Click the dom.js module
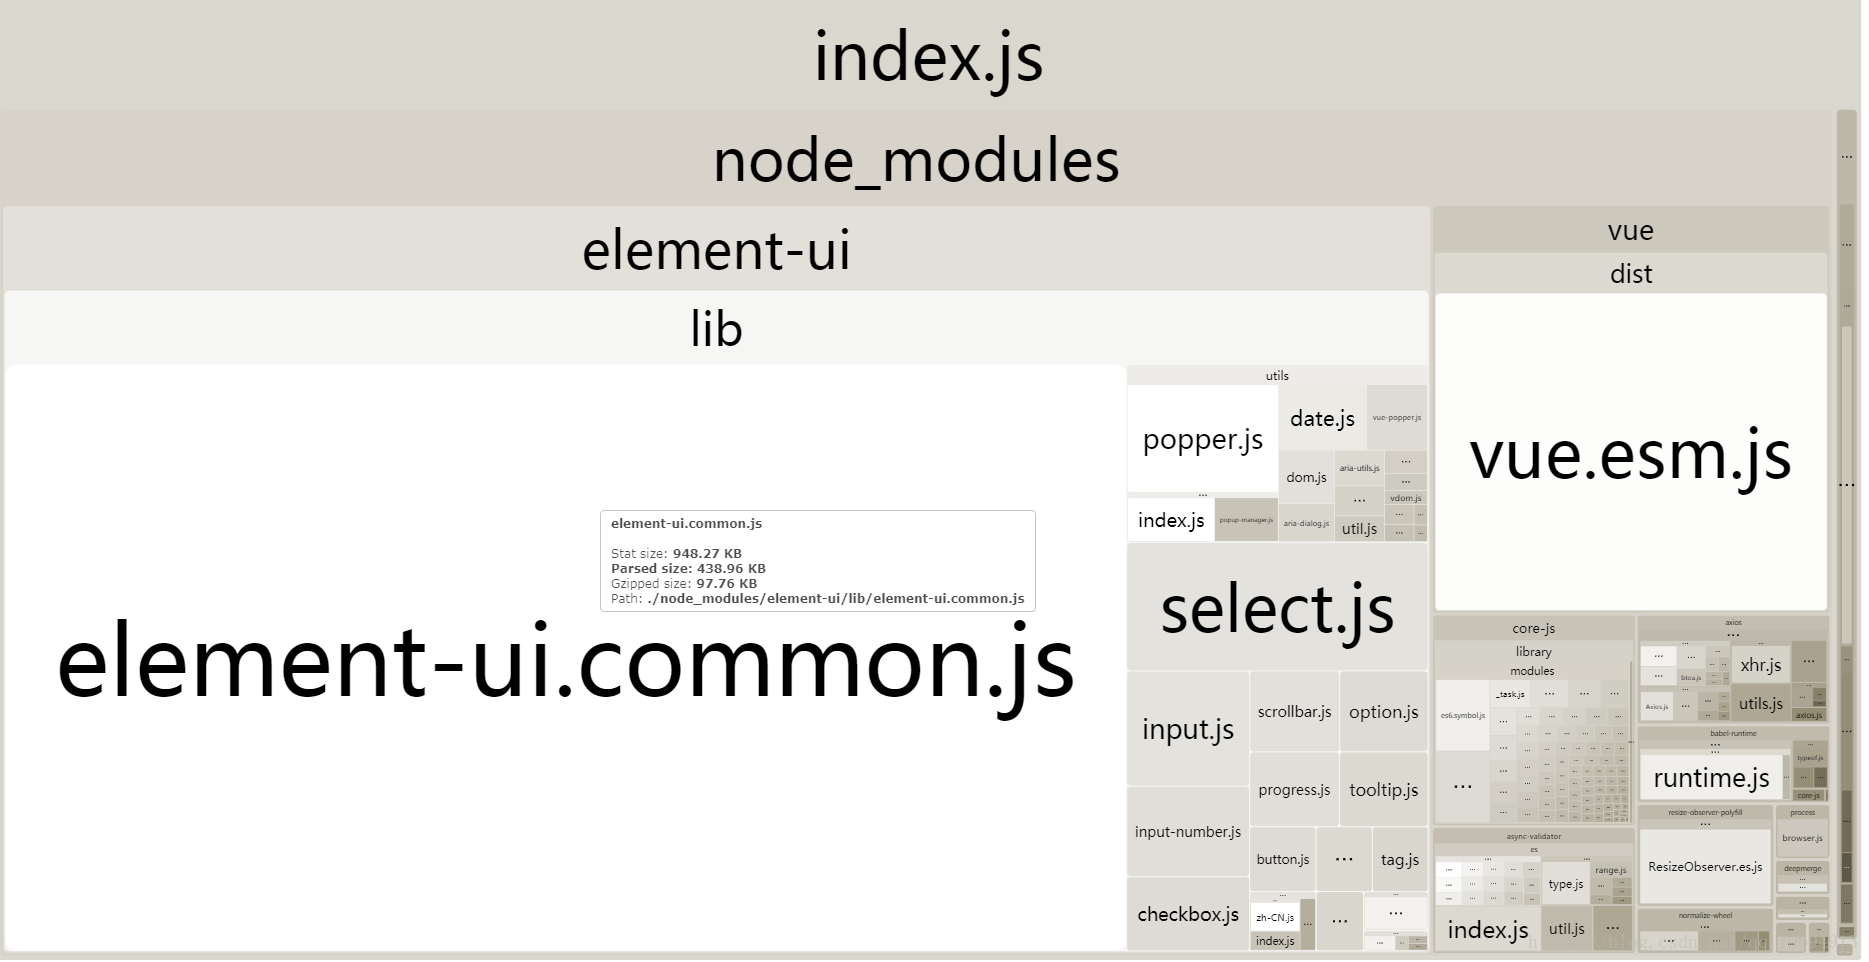The height and width of the screenshot is (962, 1869). [1306, 478]
